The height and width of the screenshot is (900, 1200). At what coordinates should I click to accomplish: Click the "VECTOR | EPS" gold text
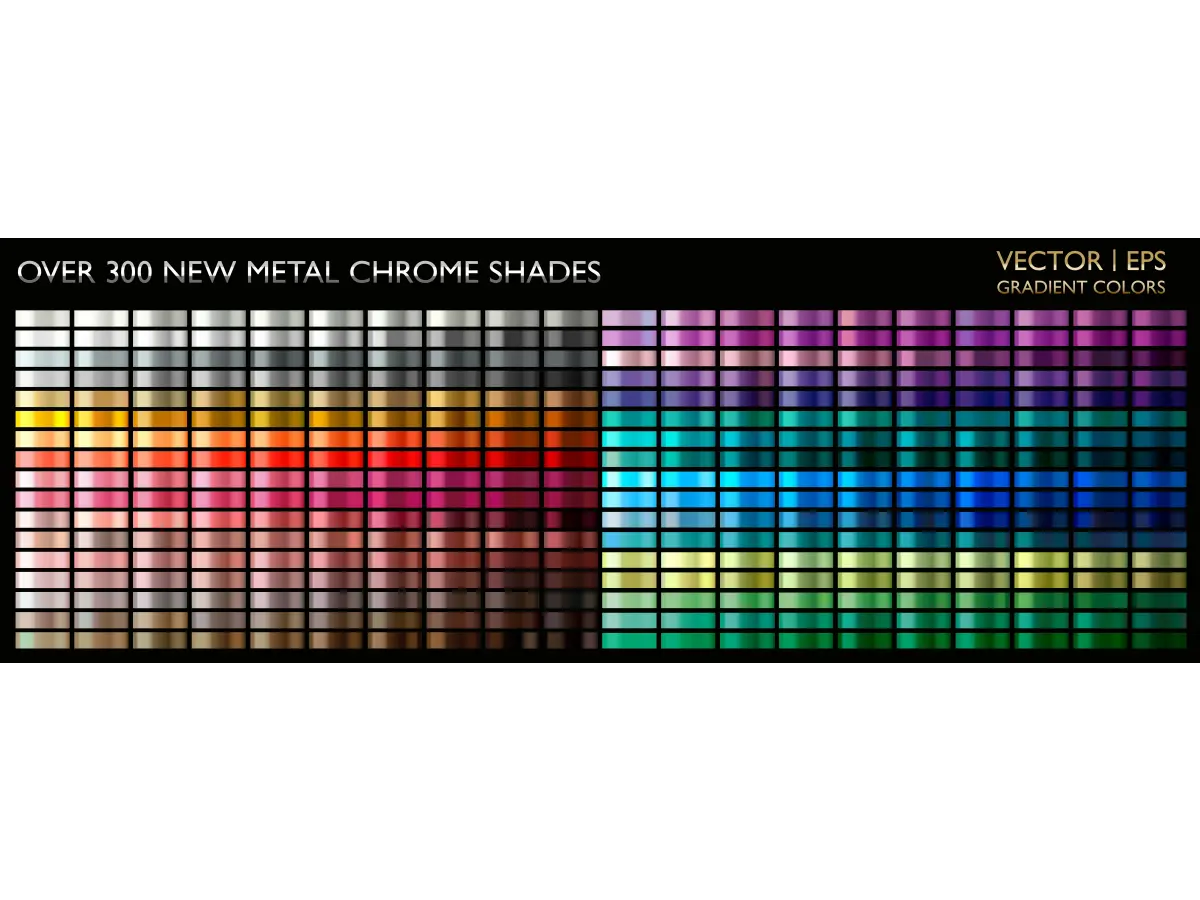pos(1081,262)
